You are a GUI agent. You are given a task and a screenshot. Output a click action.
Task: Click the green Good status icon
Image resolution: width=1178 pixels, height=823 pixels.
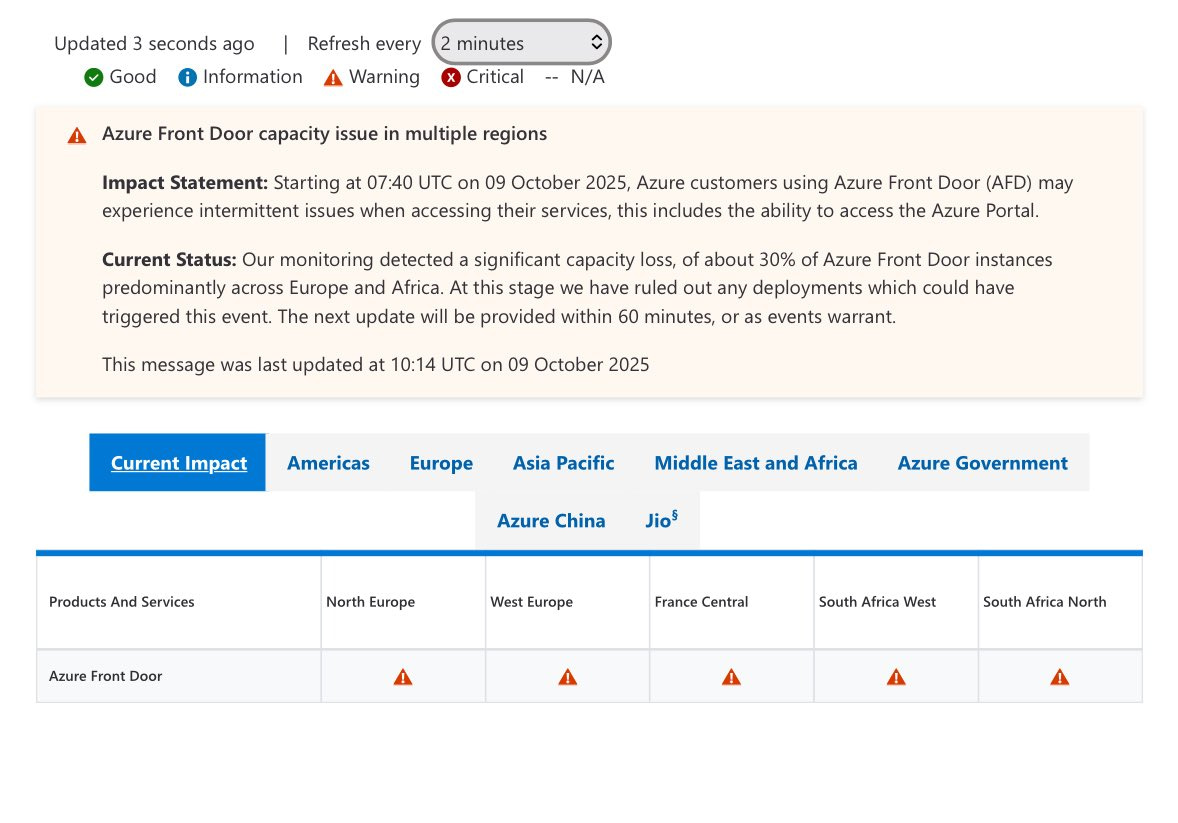pos(92,76)
